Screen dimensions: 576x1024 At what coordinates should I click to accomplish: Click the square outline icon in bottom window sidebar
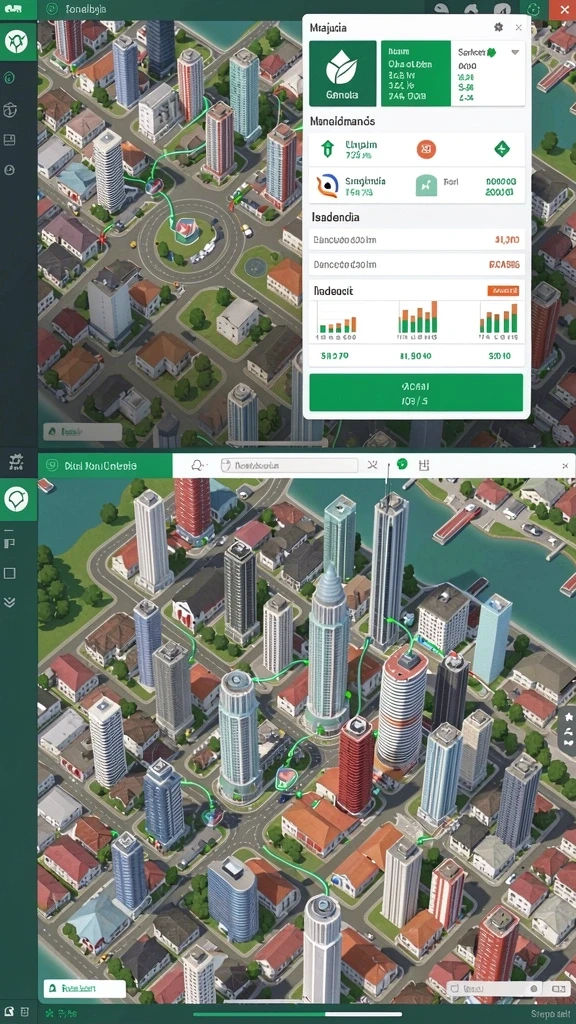click(9, 573)
